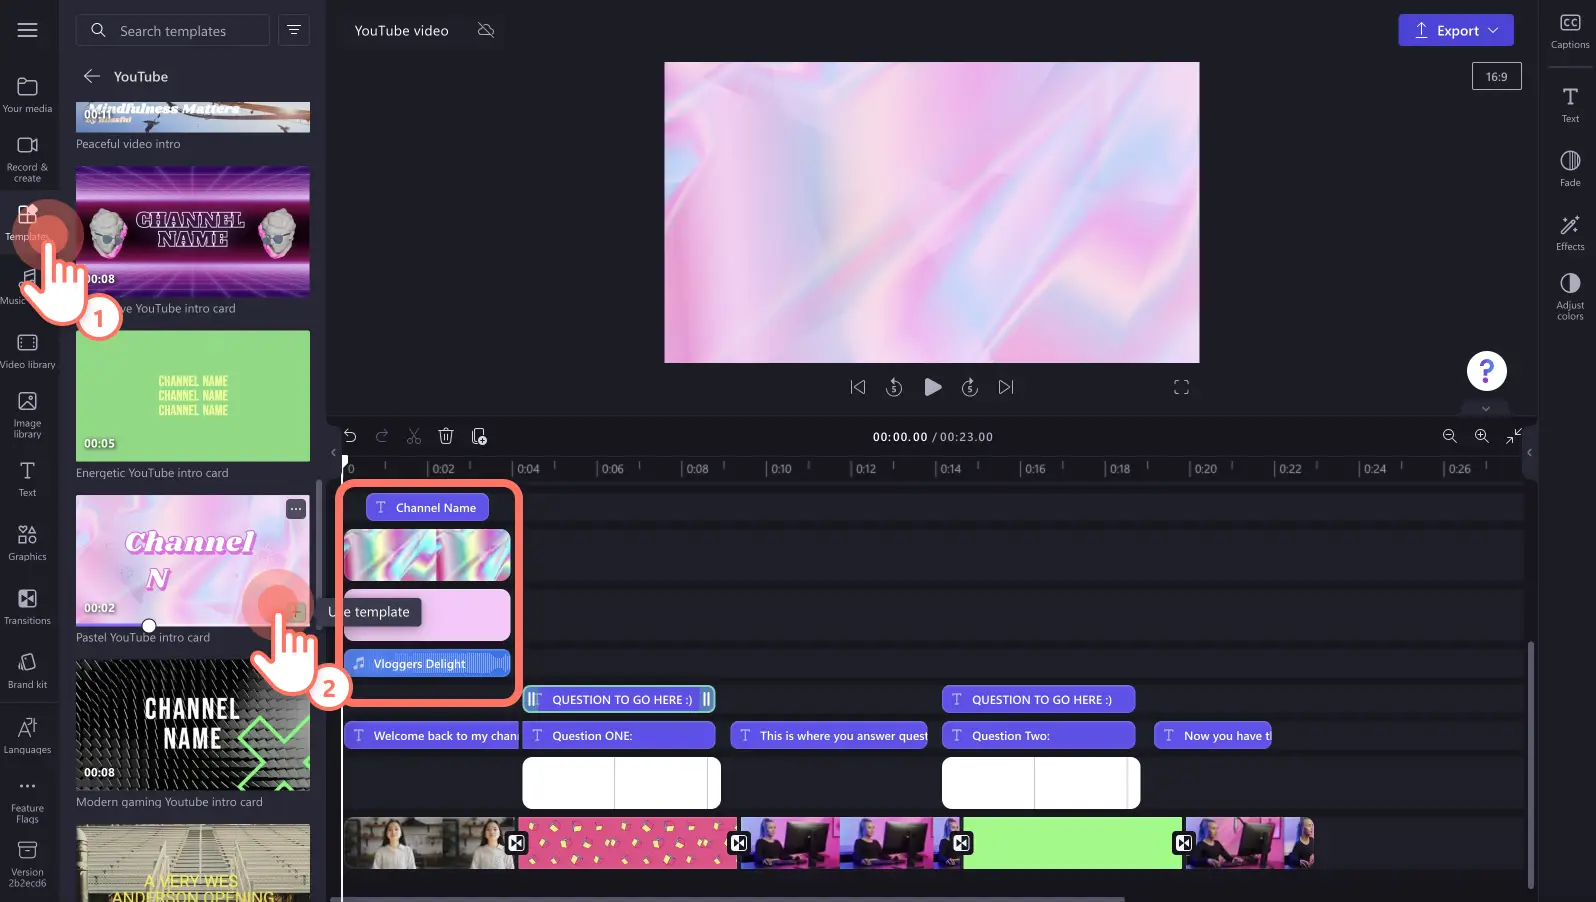Viewport: 1596px width, 902px height.
Task: Open the Text sidebar panel
Action: pos(27,479)
